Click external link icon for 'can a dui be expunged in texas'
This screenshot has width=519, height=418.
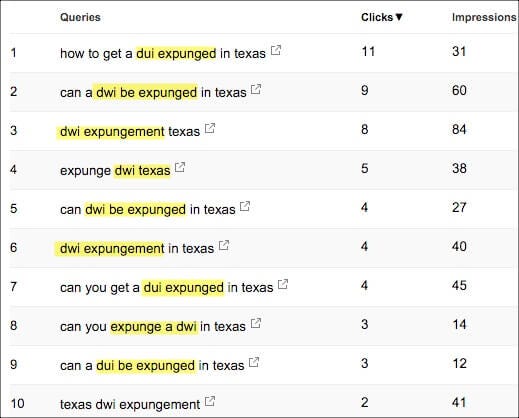[254, 362]
